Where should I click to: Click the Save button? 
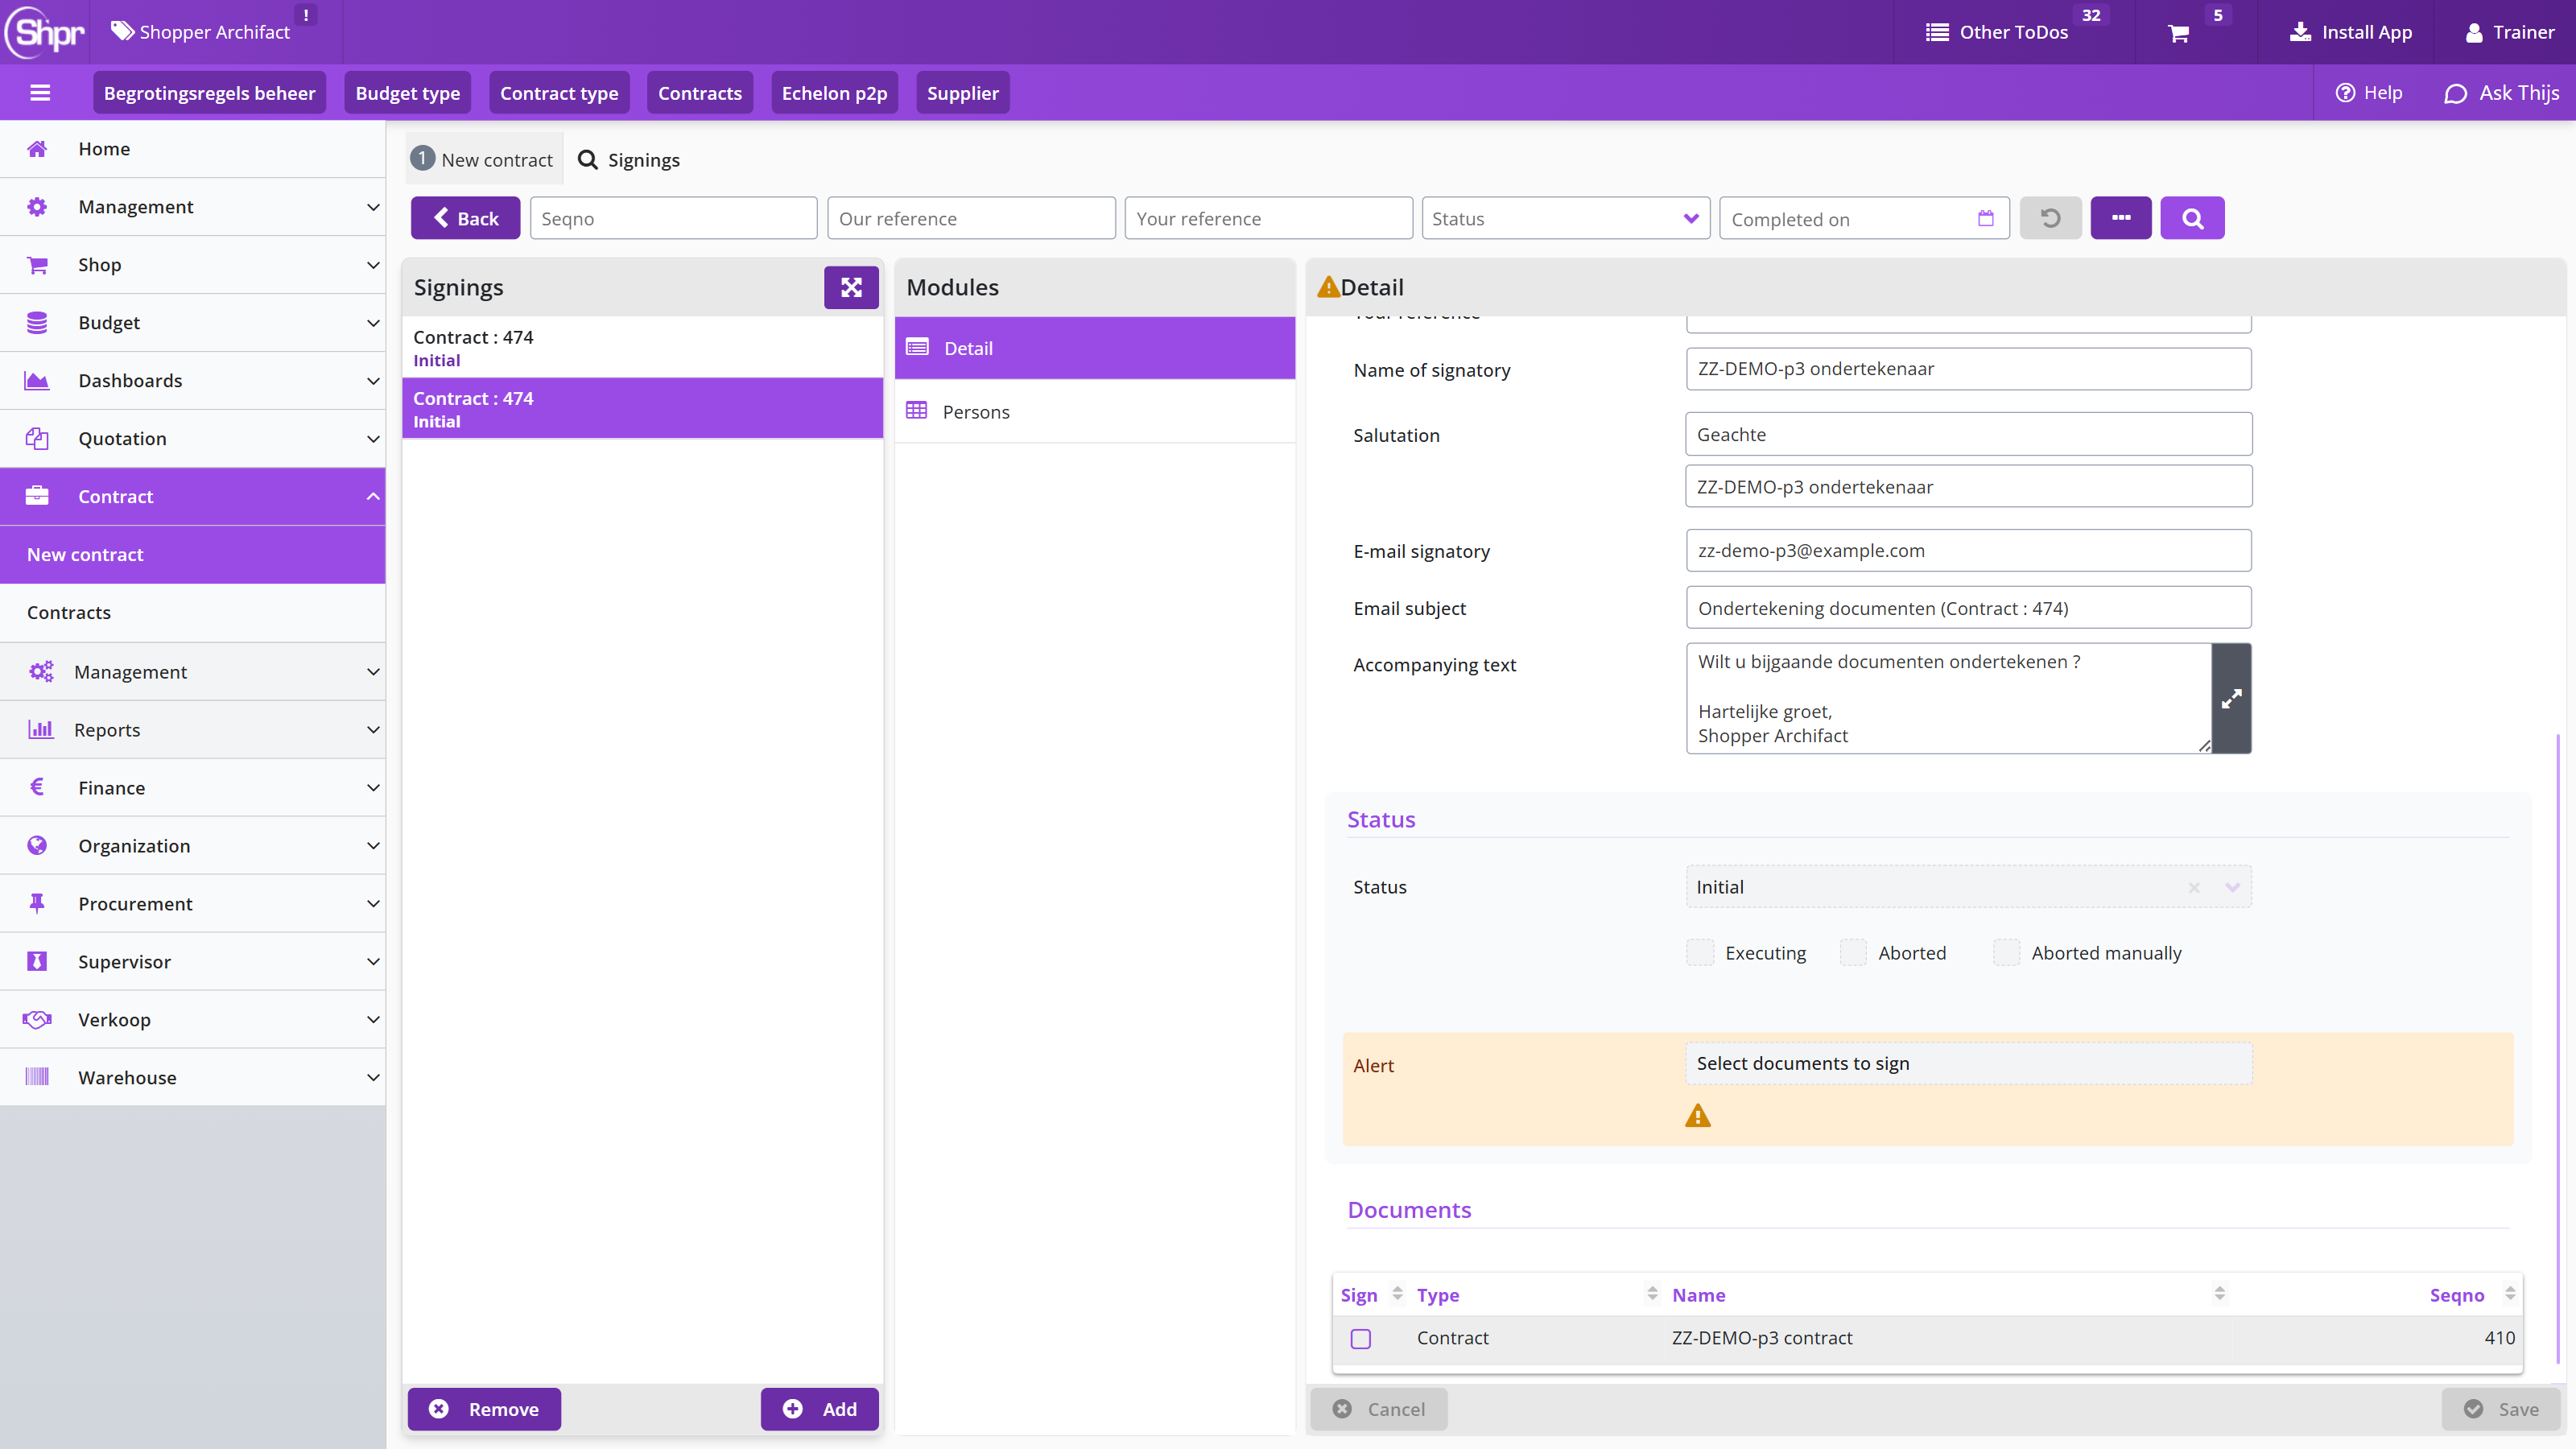coord(2500,1409)
